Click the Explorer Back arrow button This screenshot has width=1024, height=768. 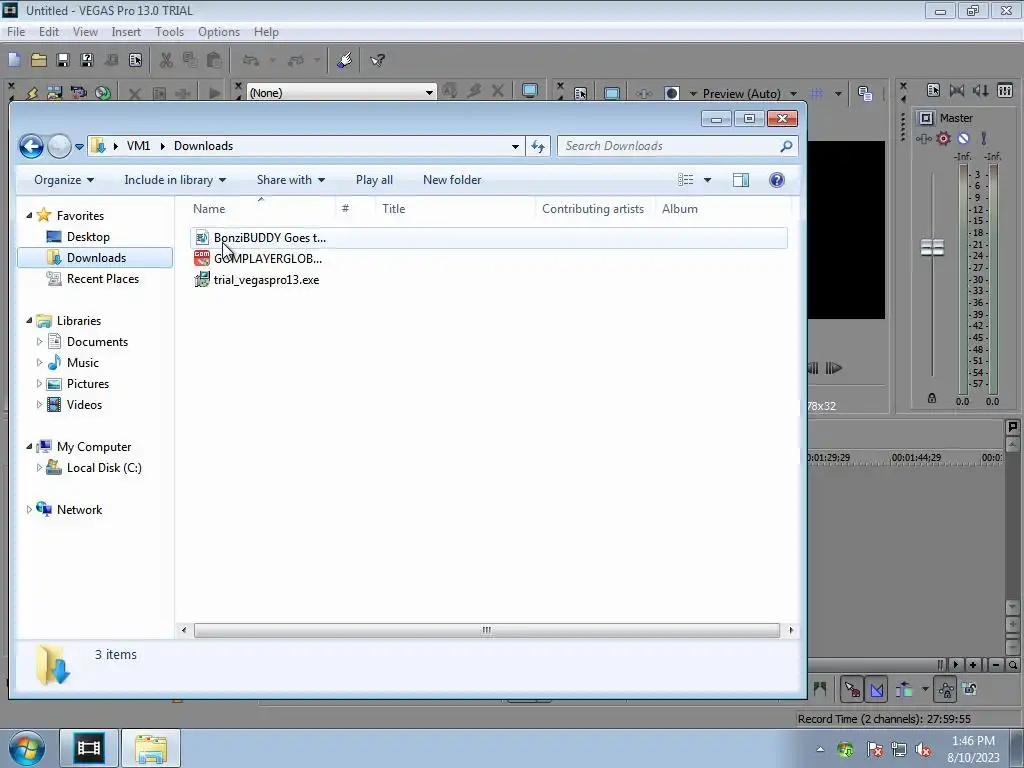31,146
